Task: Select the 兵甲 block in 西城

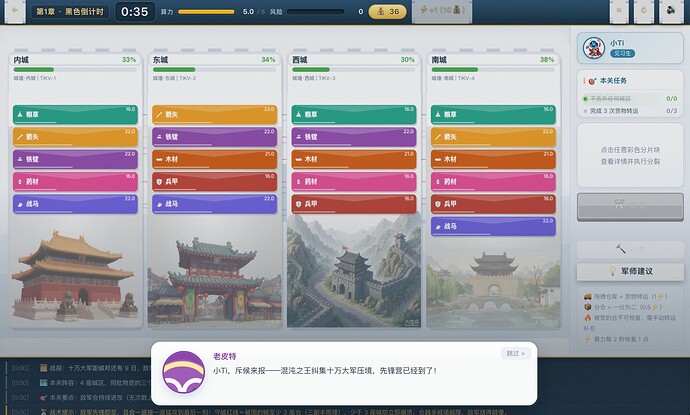Action: tap(354, 204)
